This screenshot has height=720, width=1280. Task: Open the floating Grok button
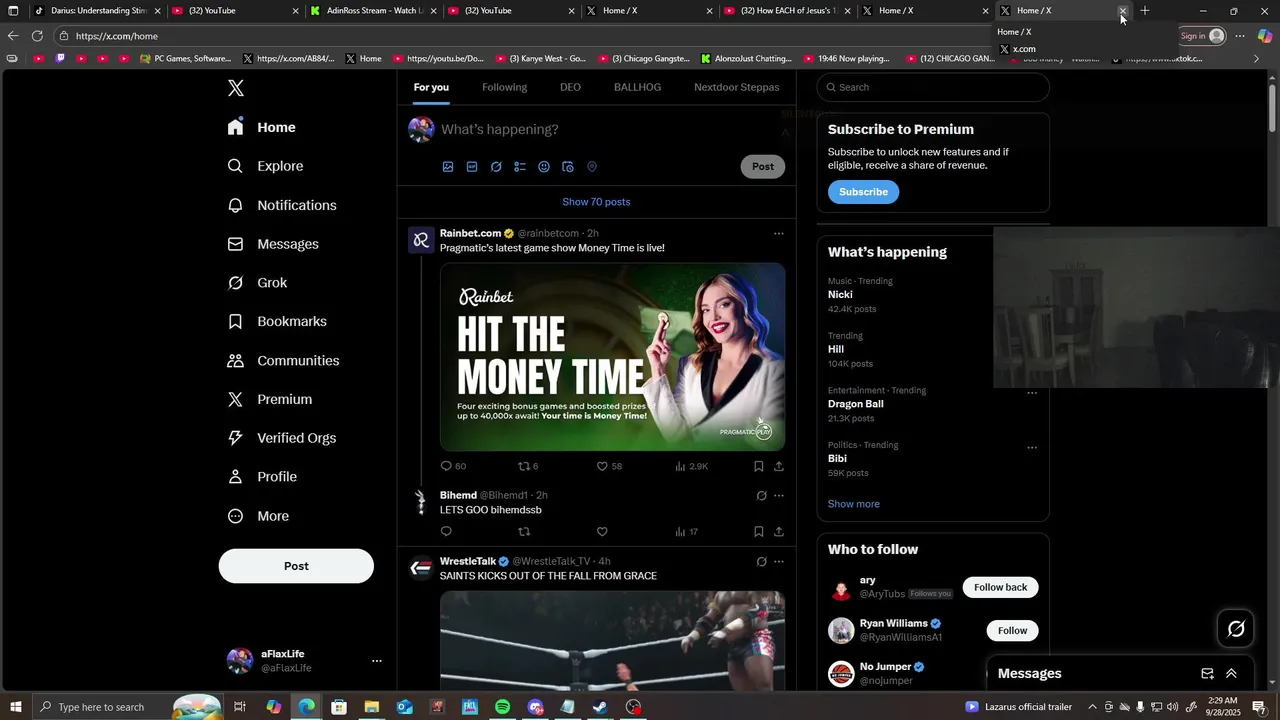[1236, 629]
